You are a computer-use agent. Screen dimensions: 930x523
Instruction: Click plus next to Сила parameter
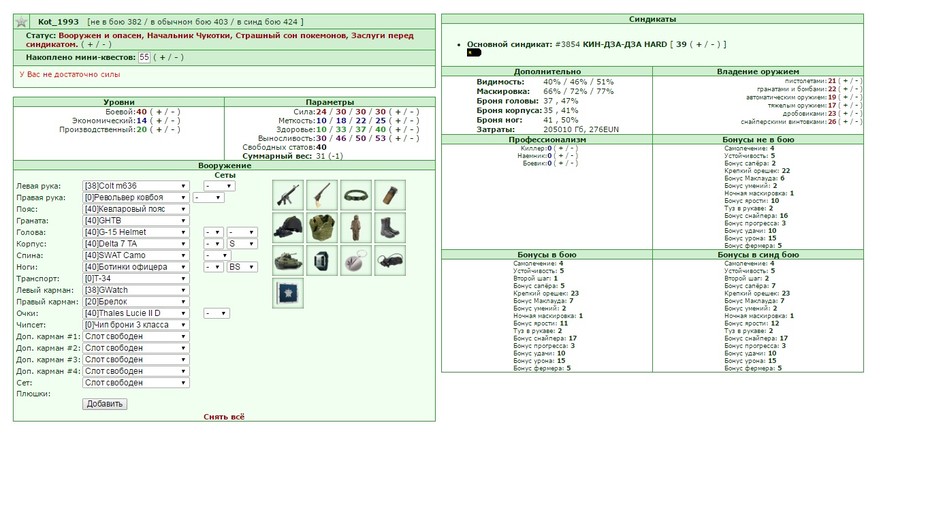pyautogui.click(x=398, y=111)
